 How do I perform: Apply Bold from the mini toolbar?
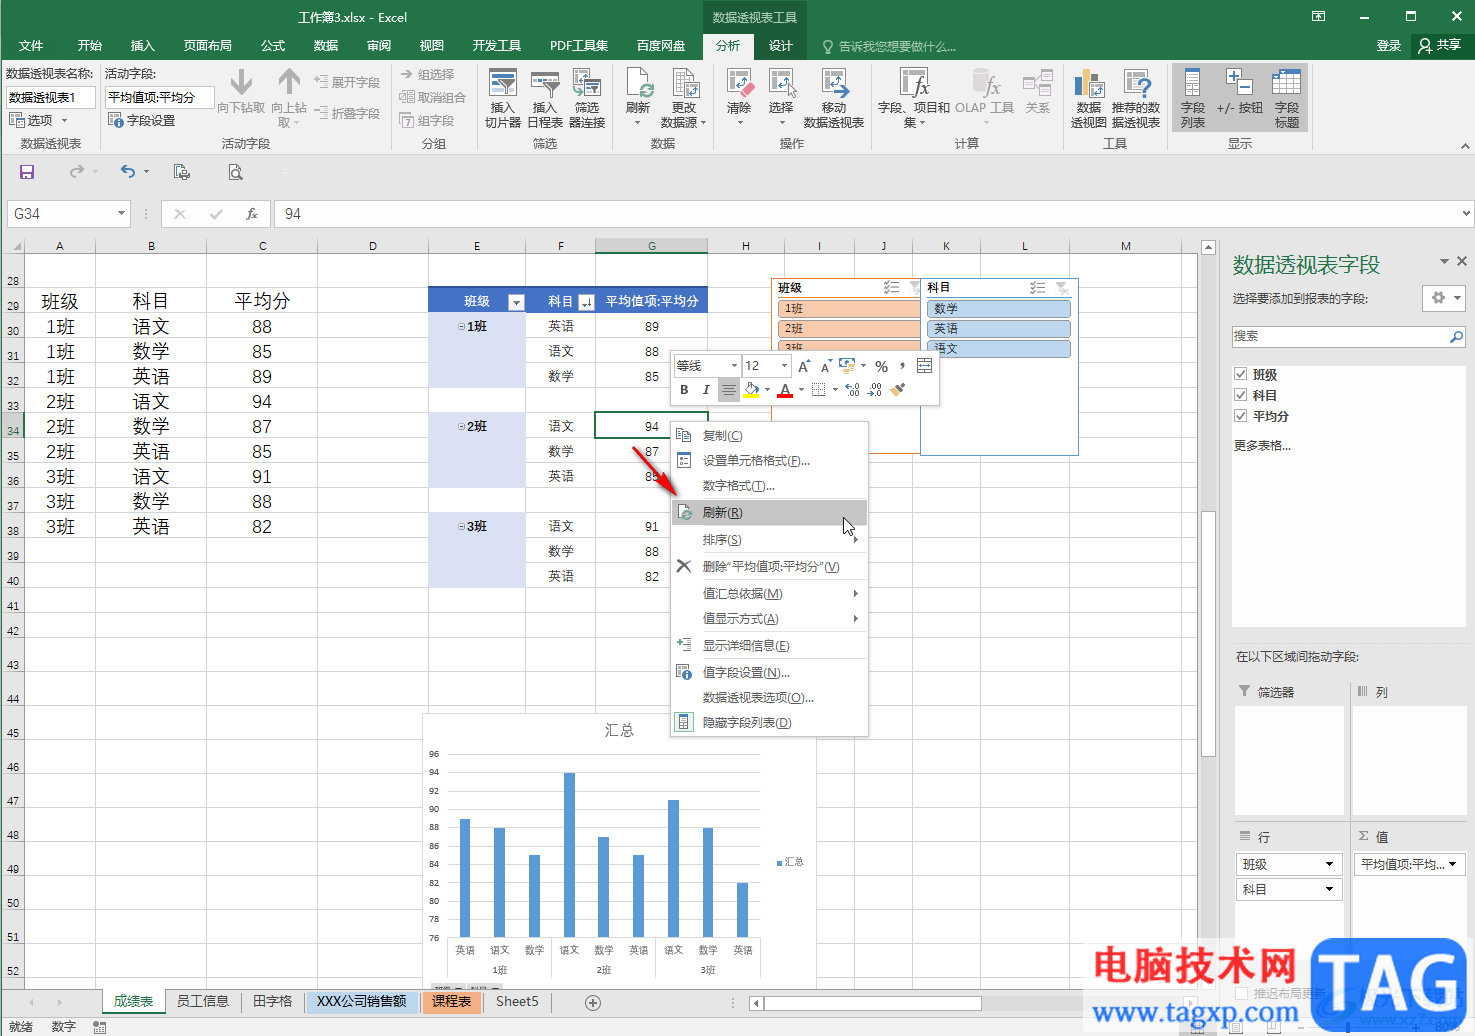(684, 390)
